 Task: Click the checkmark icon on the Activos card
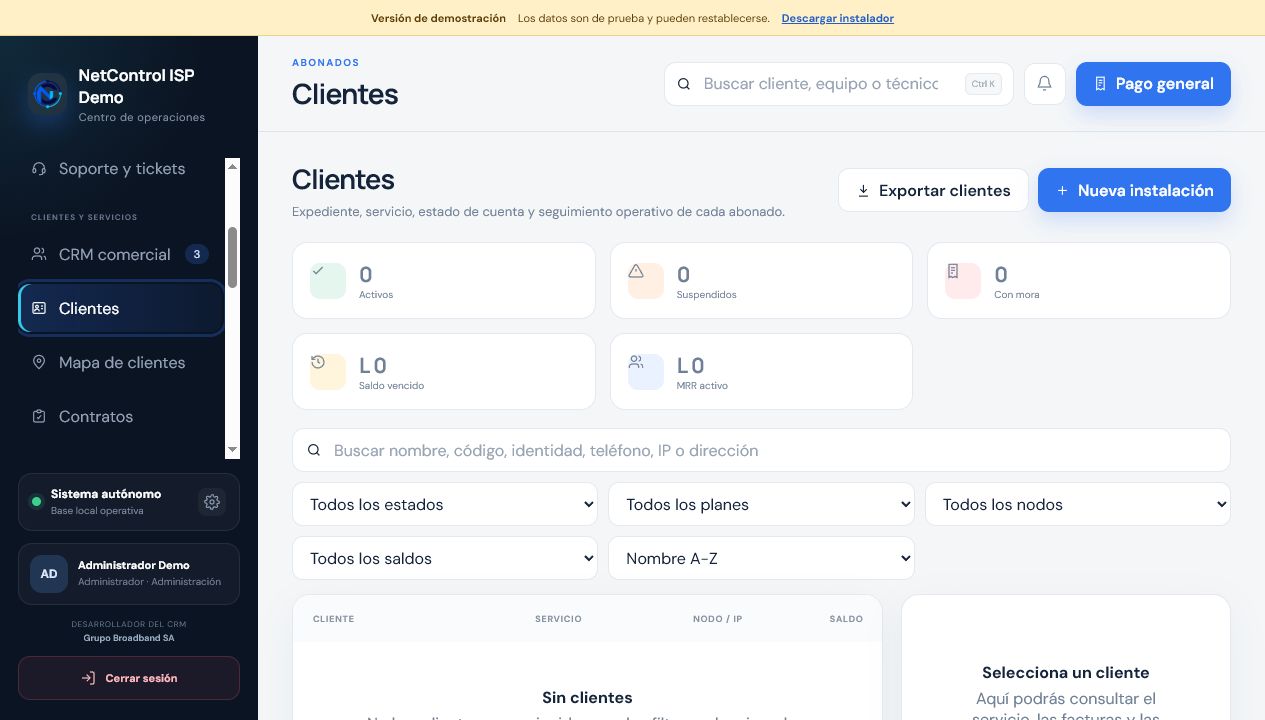319,271
